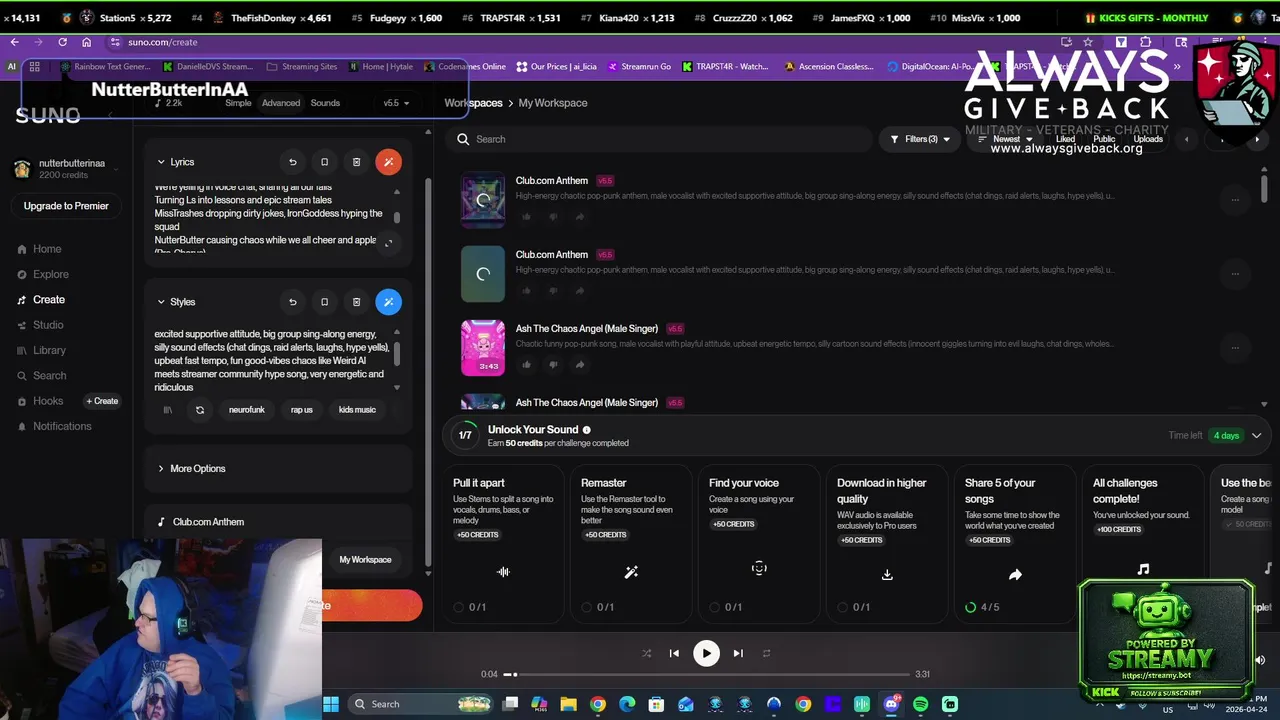The width and height of the screenshot is (1280, 720).
Task: Click the blue Styles magic wand button
Action: pos(388,302)
